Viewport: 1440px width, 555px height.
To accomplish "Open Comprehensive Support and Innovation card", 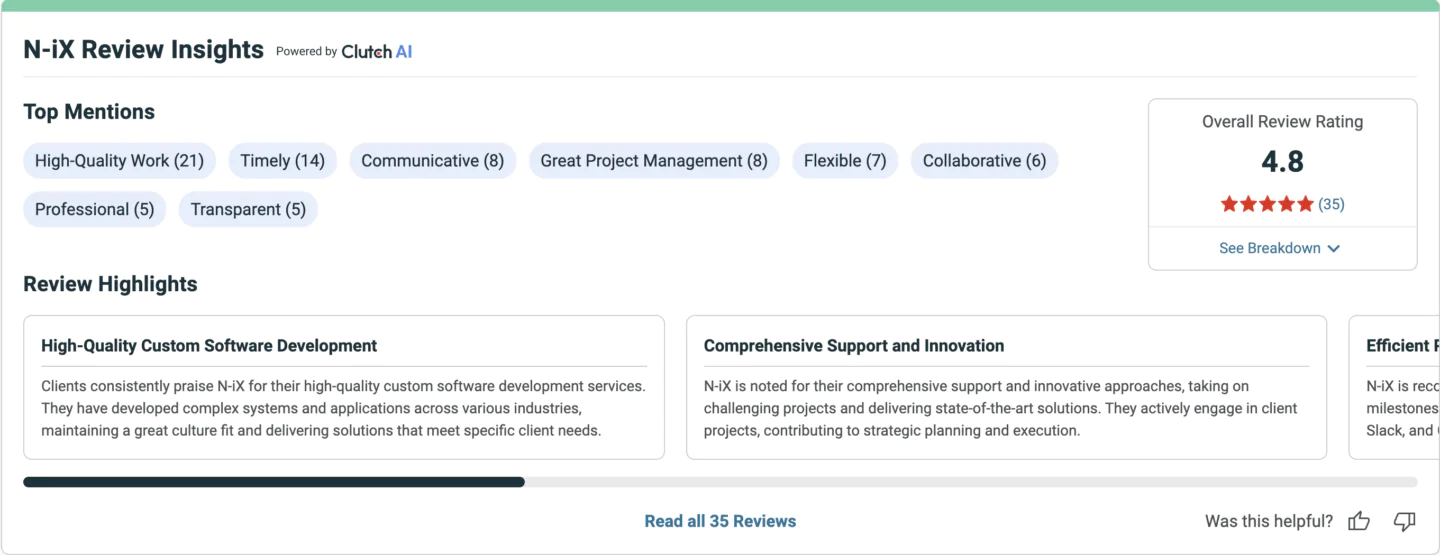I will (x=1006, y=387).
